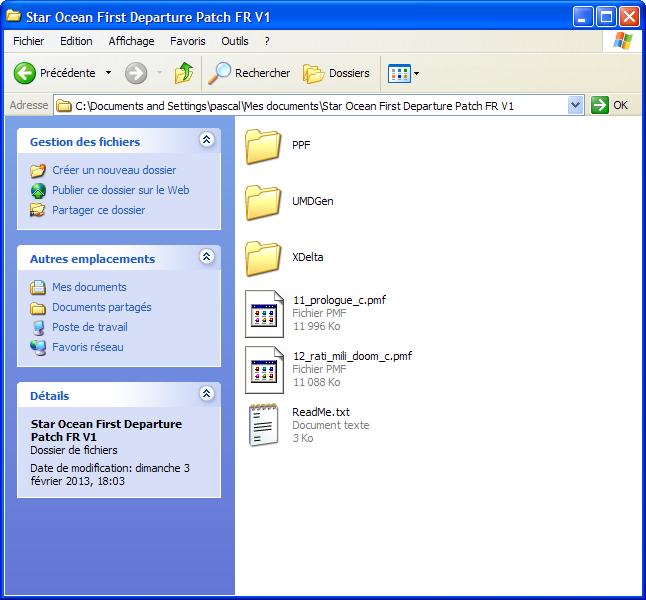
Task: Click the PPF folder name
Action: click(x=301, y=145)
